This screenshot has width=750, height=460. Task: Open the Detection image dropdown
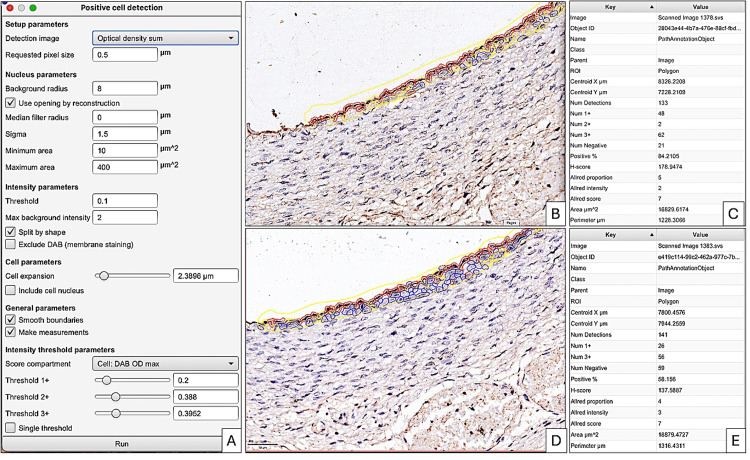click(165, 38)
